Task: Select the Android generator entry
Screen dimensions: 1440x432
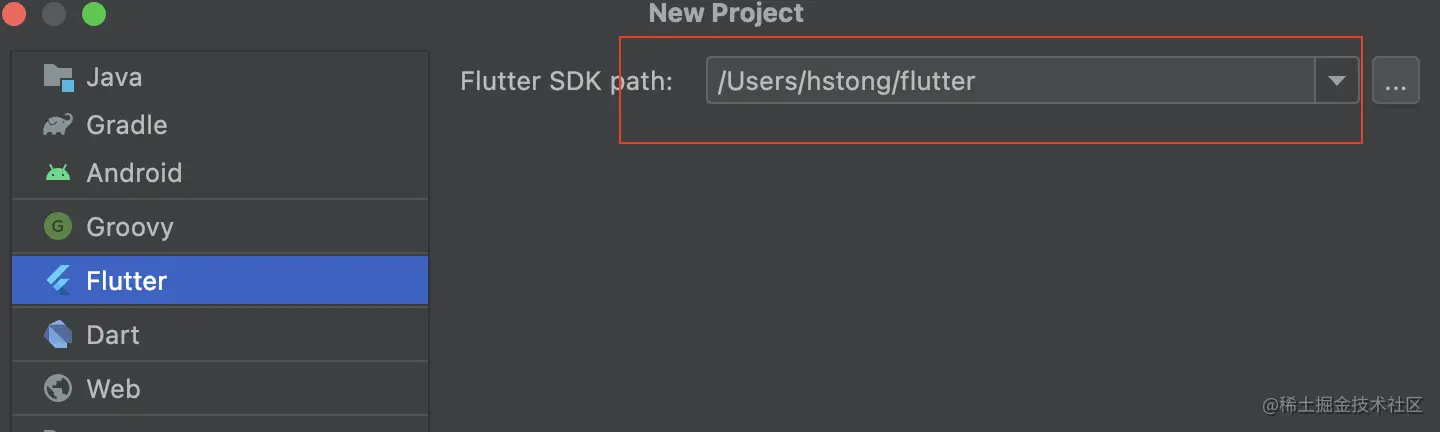Action: [134, 173]
